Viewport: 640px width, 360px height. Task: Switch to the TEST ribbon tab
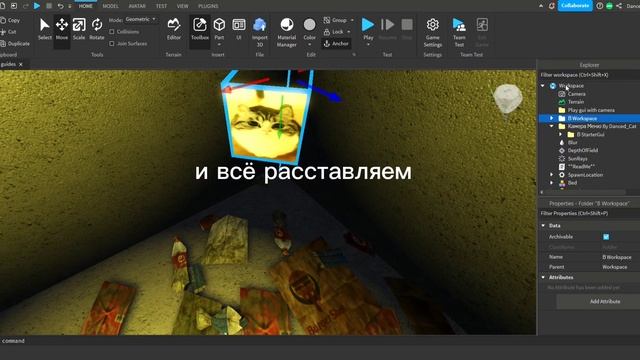[161, 6]
